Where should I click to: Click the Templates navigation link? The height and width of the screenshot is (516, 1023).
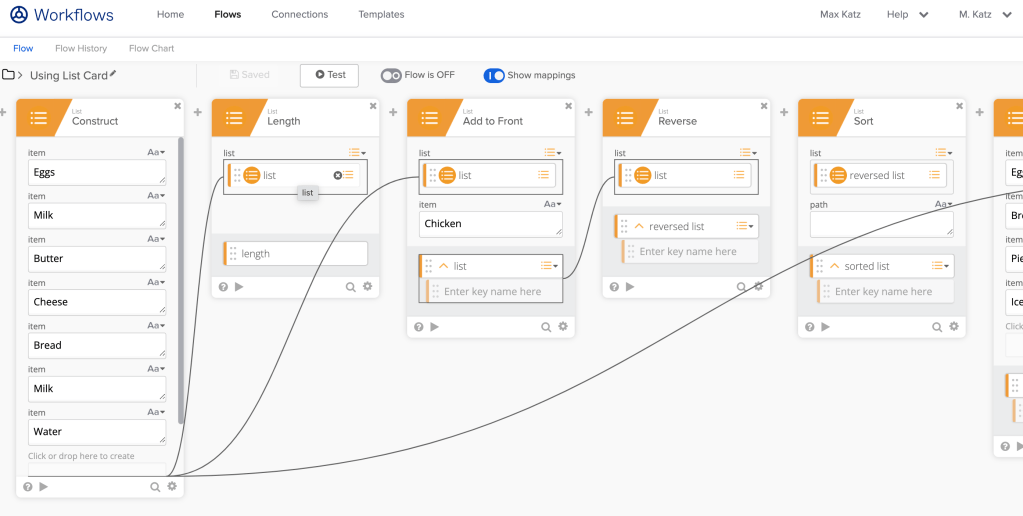coord(381,15)
